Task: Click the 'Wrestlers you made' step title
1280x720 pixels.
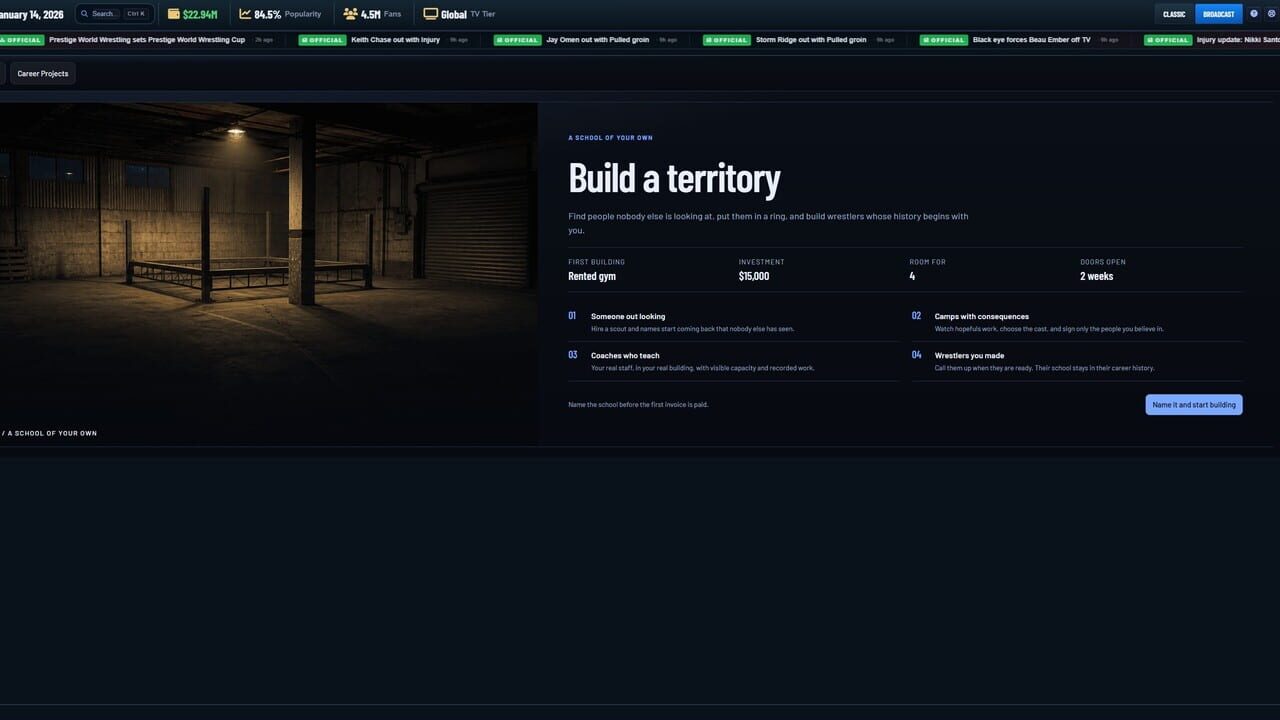Action: point(969,355)
